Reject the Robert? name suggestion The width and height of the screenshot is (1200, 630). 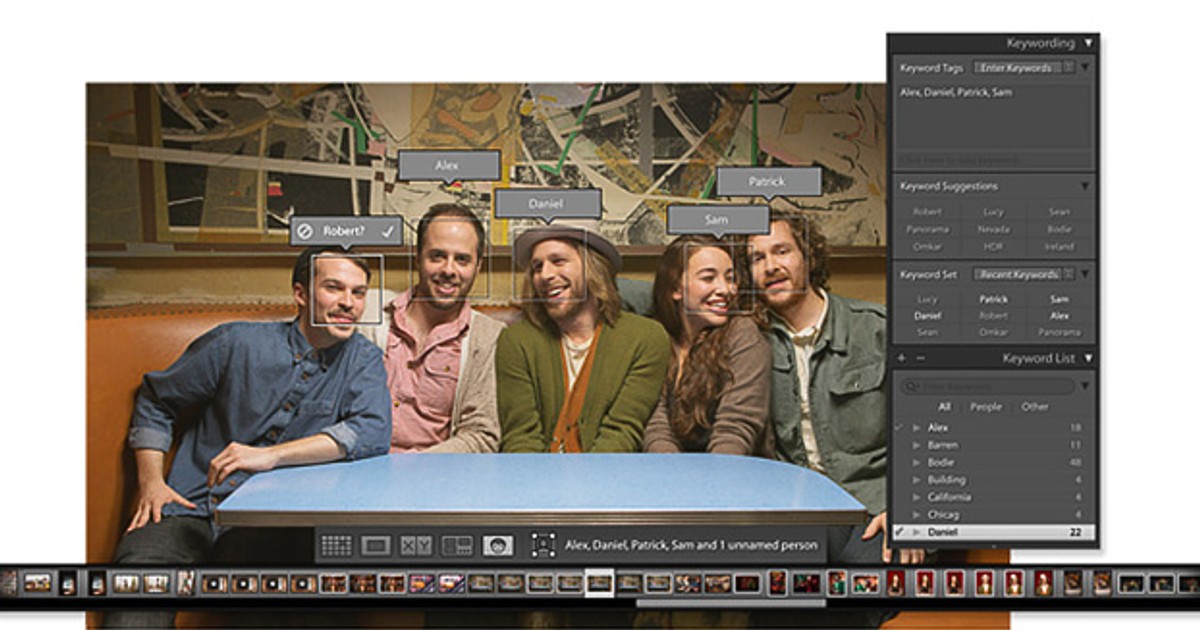click(x=306, y=231)
